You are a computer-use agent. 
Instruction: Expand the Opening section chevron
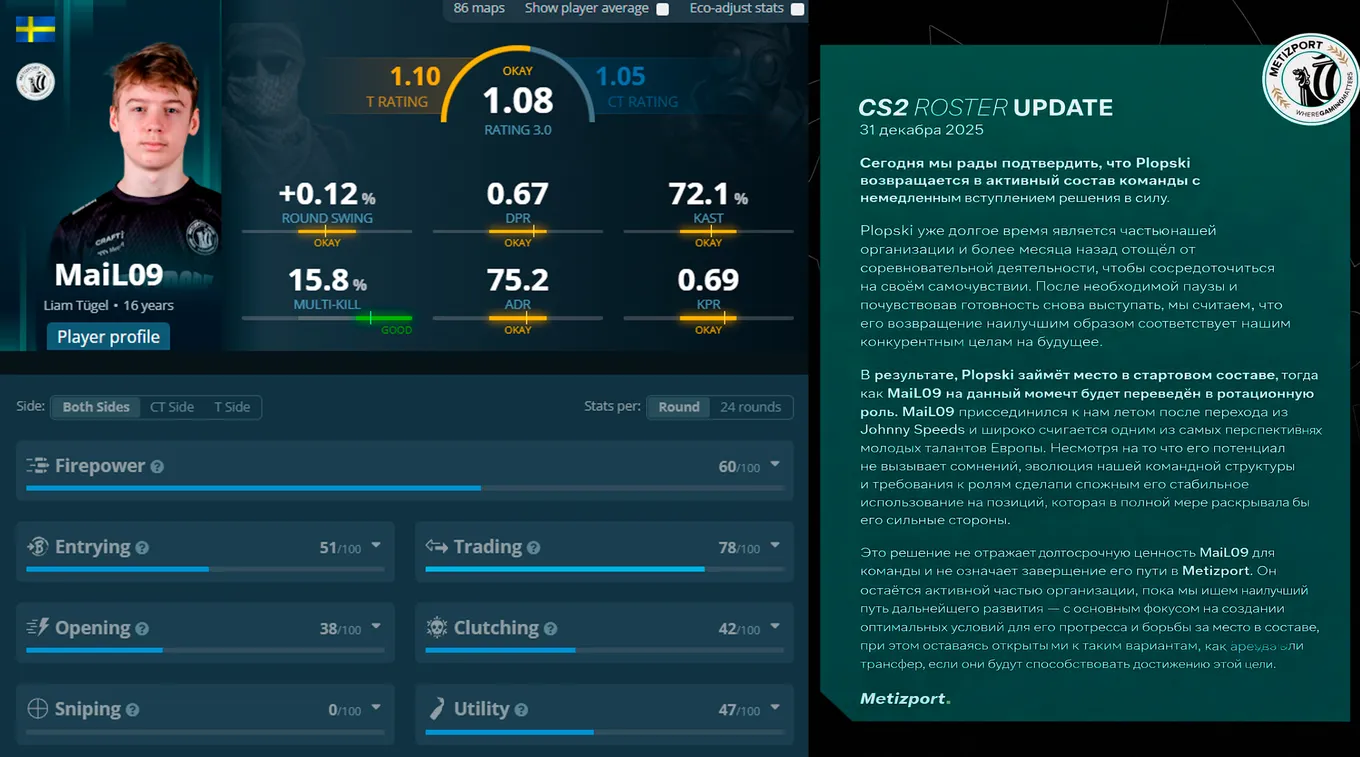click(x=376, y=626)
